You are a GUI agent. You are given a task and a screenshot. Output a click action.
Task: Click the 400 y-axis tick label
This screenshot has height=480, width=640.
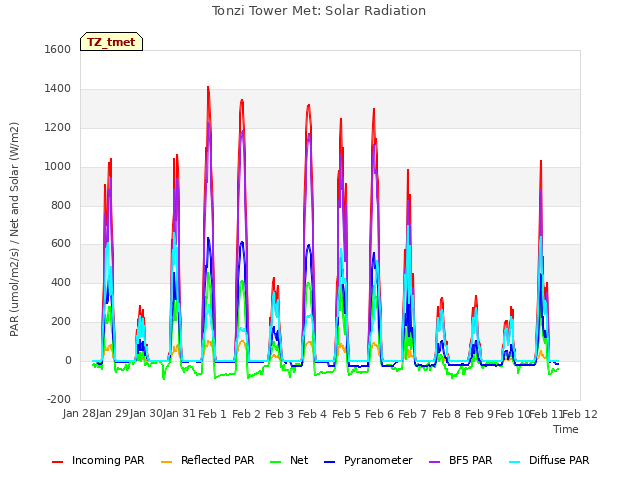61,282
